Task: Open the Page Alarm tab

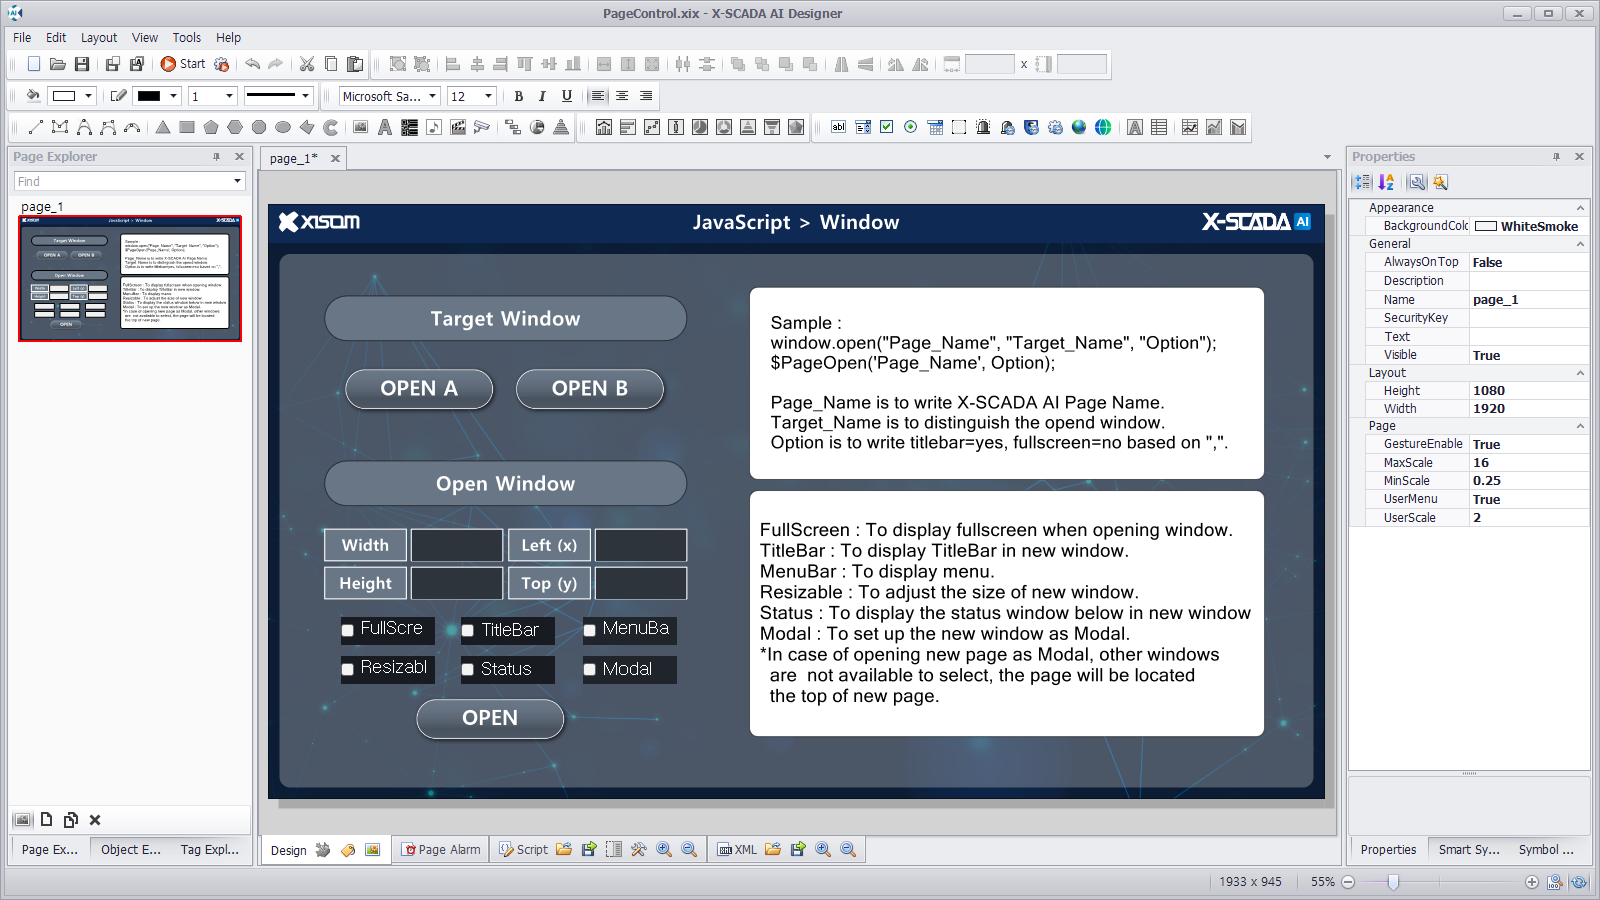Action: (x=441, y=849)
